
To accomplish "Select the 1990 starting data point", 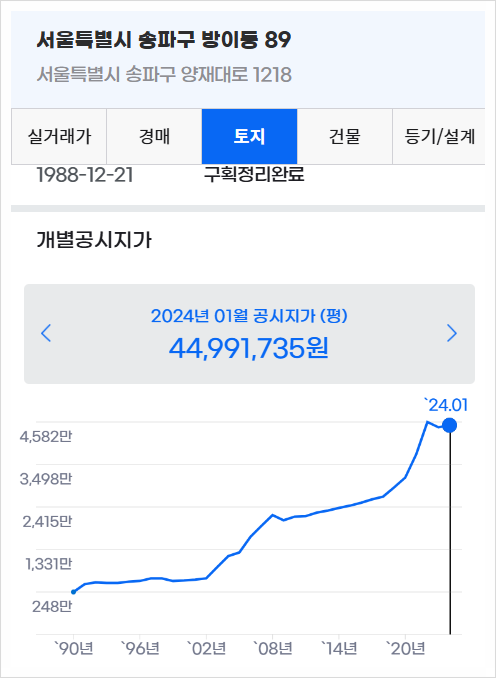I will coord(74,592).
